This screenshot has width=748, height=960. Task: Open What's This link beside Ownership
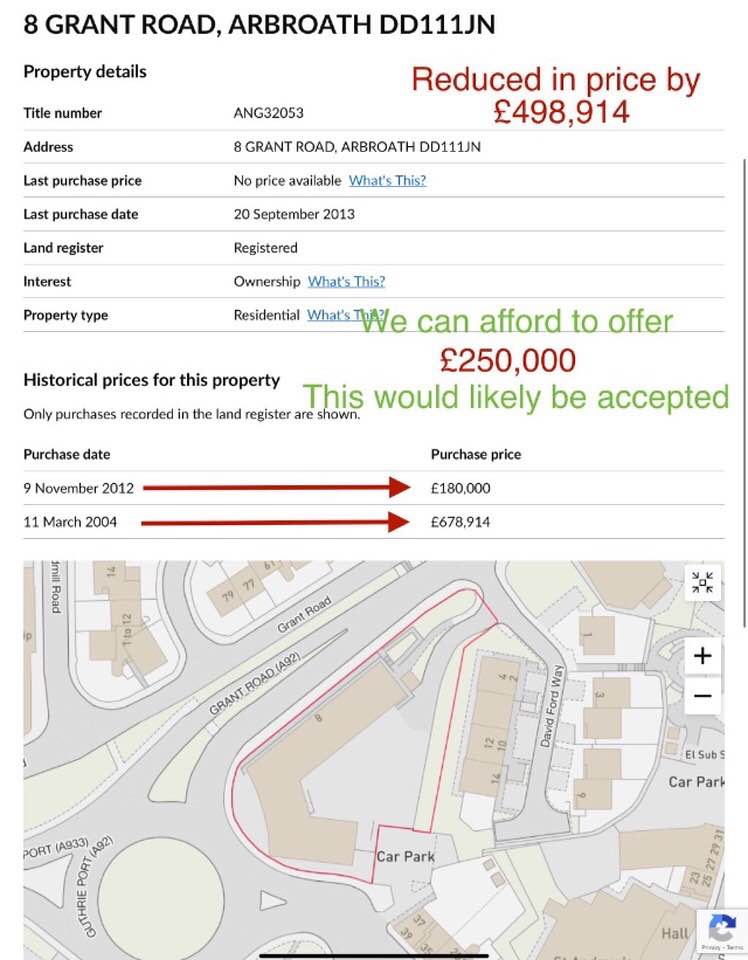[x=346, y=281]
